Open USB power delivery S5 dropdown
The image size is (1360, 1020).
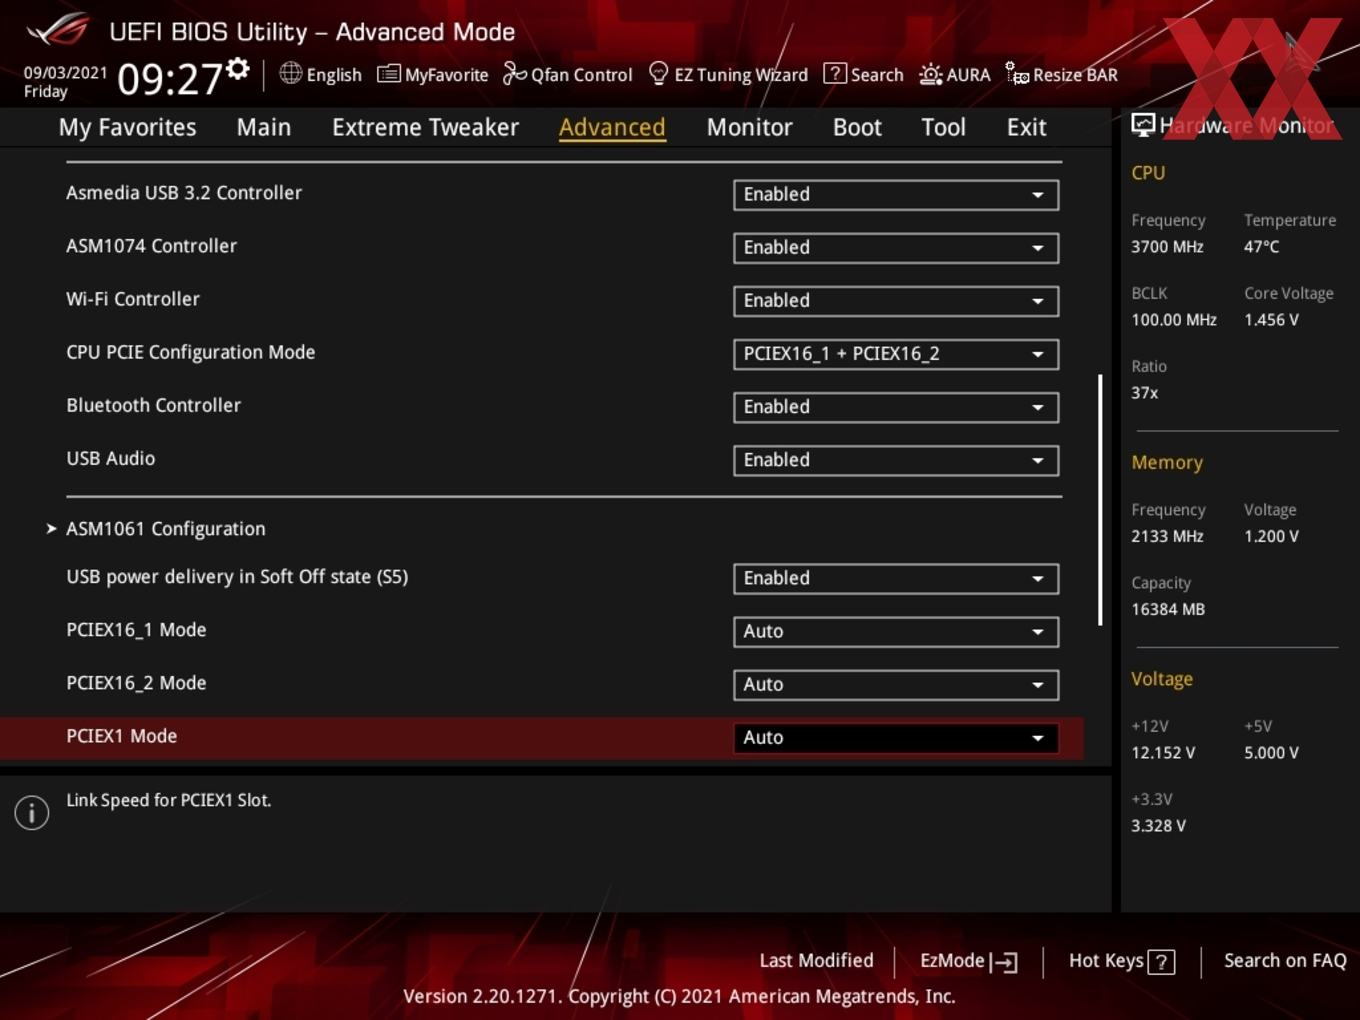coord(895,578)
